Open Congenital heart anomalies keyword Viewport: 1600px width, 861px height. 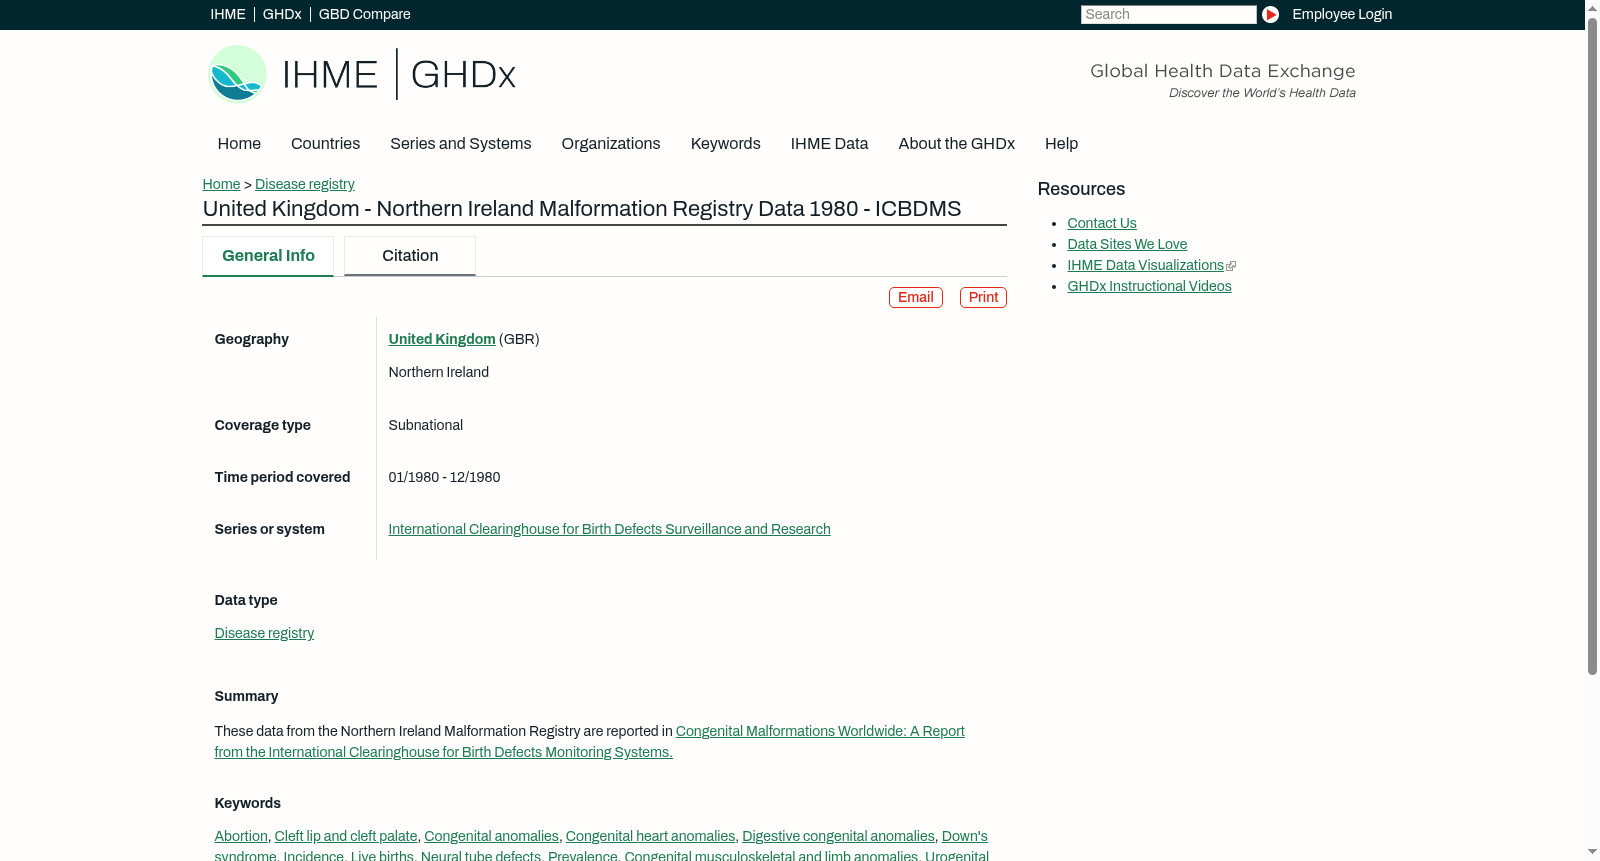[x=650, y=836]
